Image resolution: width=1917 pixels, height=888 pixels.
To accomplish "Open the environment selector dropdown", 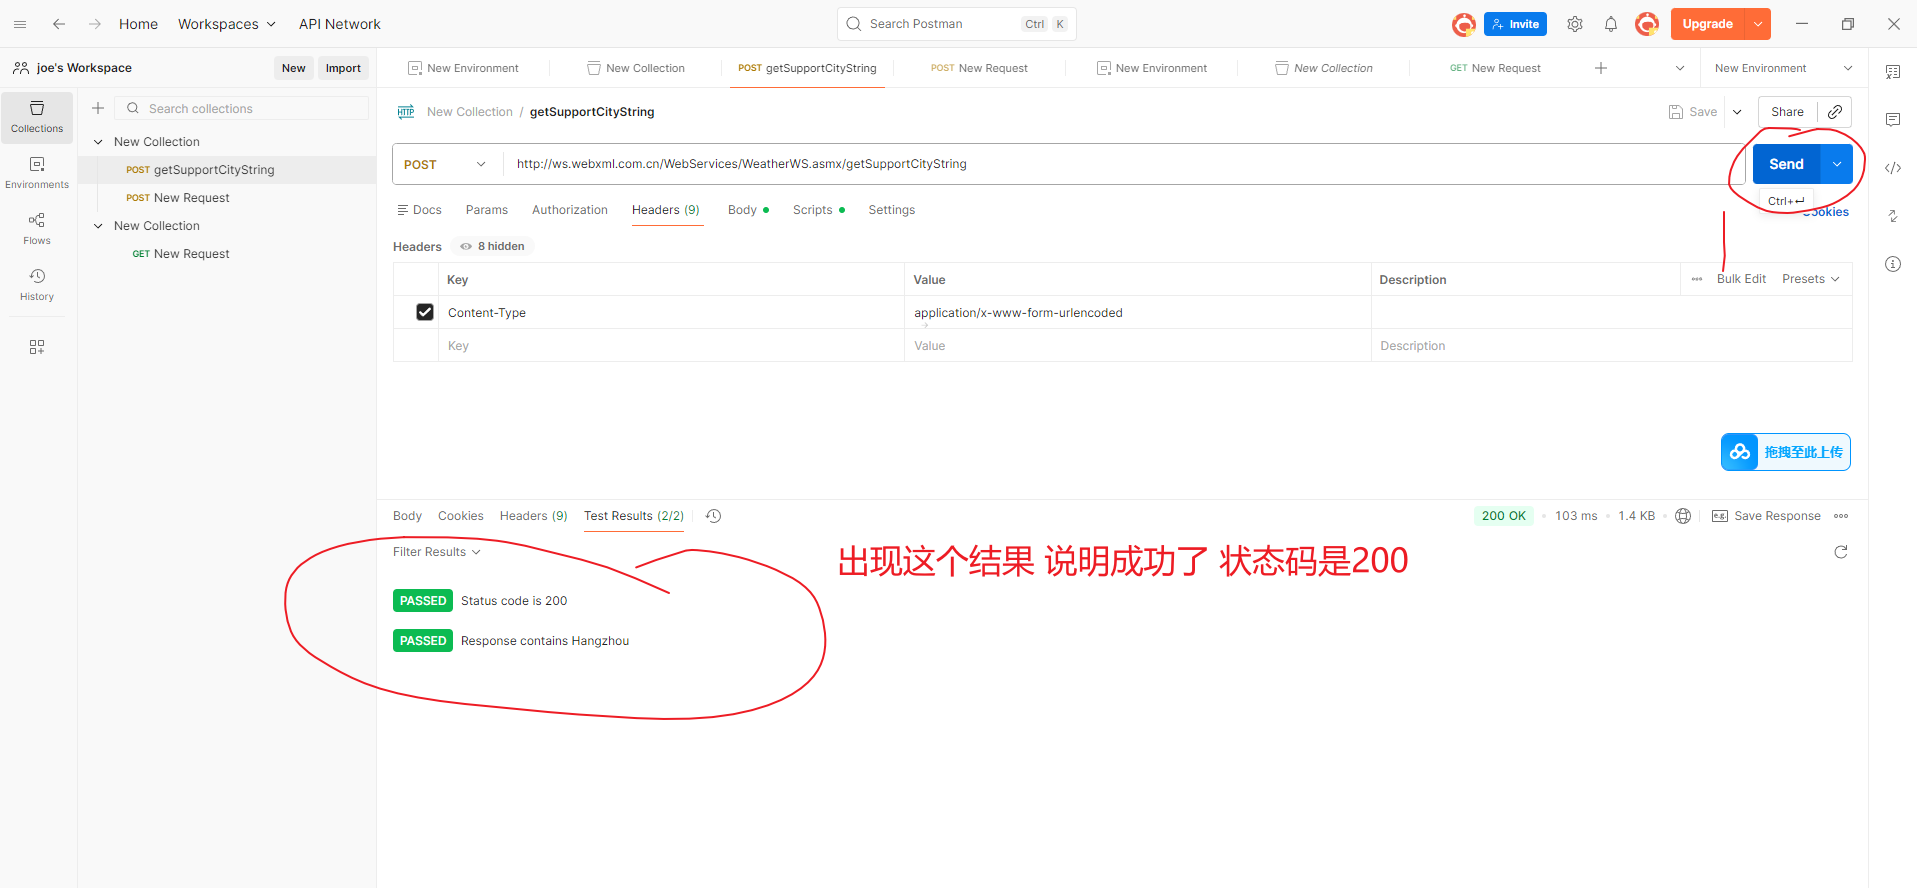I will pos(1783,68).
